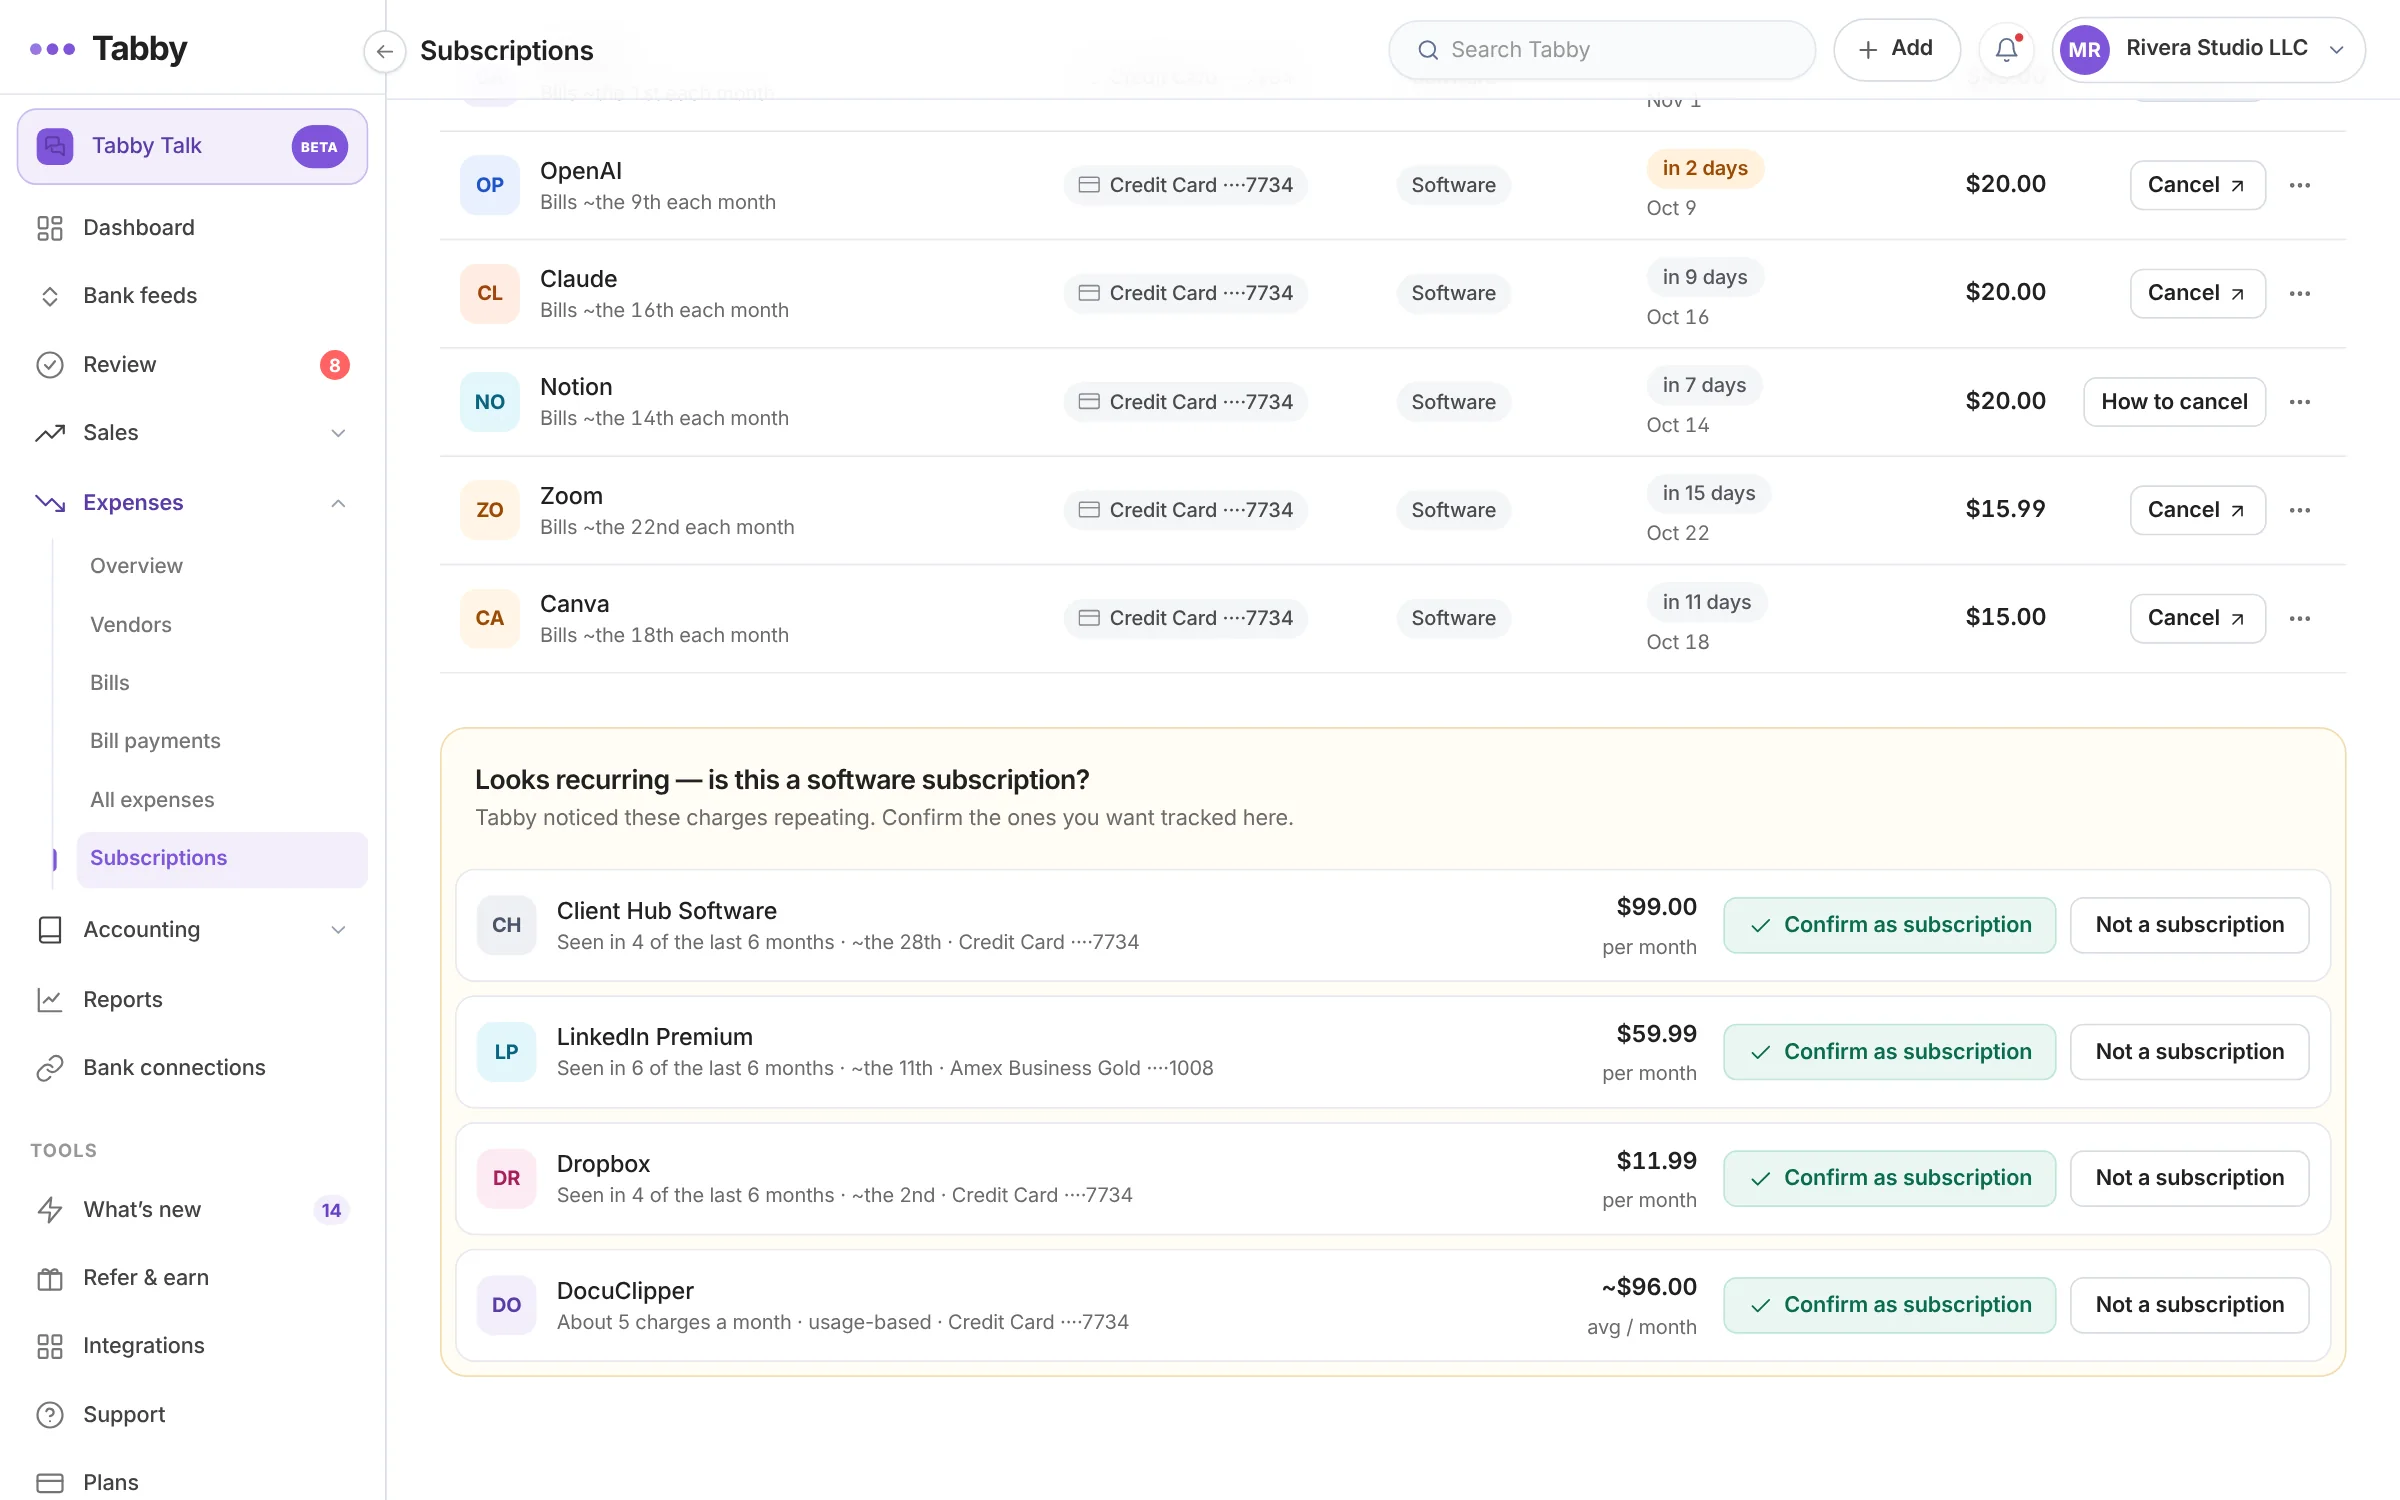The height and width of the screenshot is (1500, 2400).
Task: Confirm Client Hub Software as subscription
Action: (1889, 925)
